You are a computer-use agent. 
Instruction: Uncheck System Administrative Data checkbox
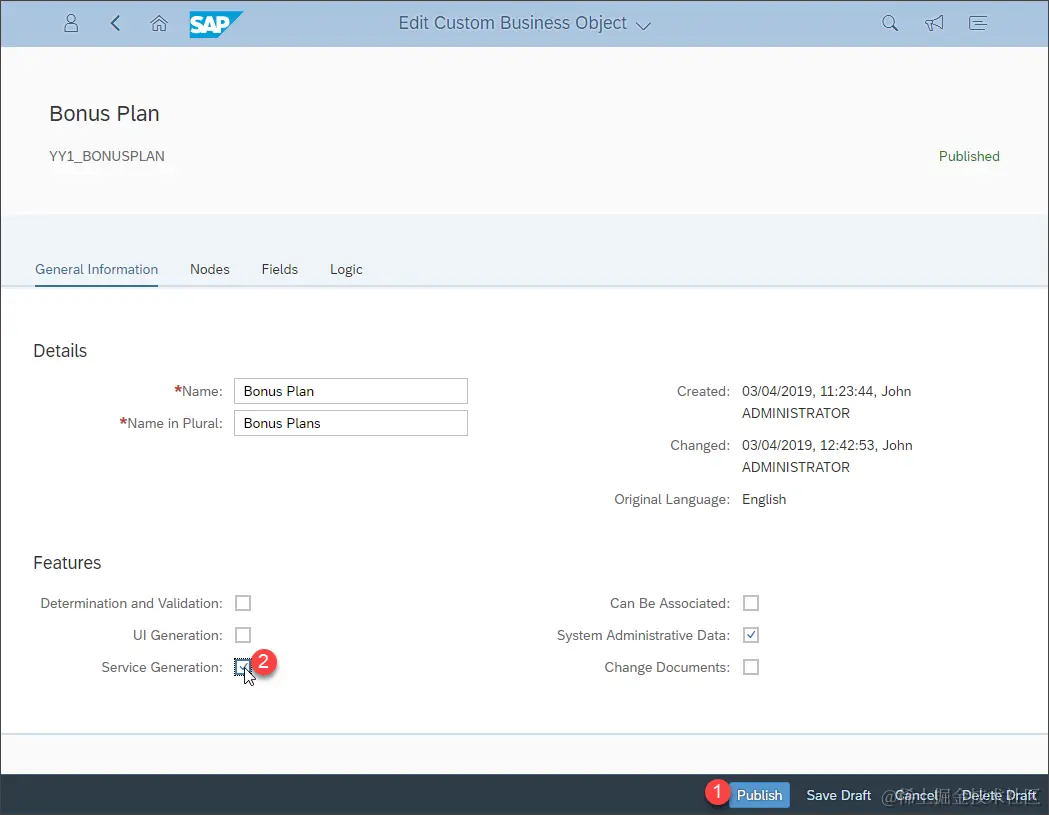751,634
